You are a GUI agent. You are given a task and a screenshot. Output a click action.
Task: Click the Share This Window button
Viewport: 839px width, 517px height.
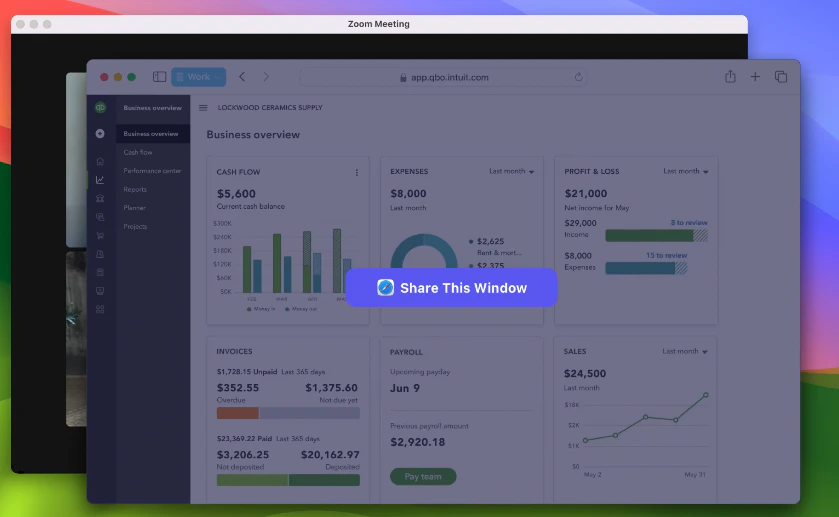tap(451, 287)
